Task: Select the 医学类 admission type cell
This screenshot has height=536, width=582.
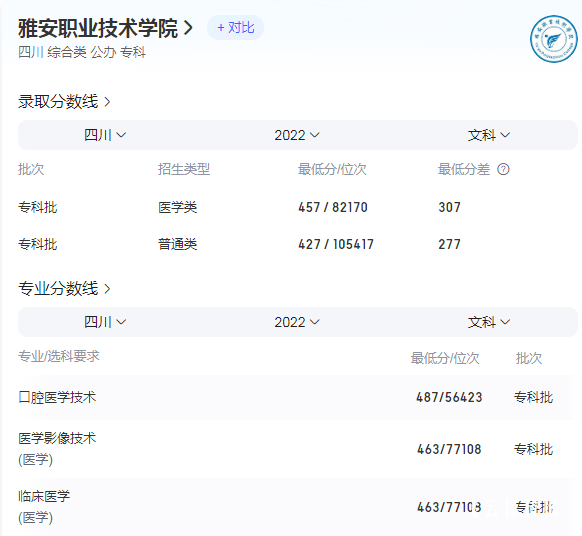Action: coord(177,207)
